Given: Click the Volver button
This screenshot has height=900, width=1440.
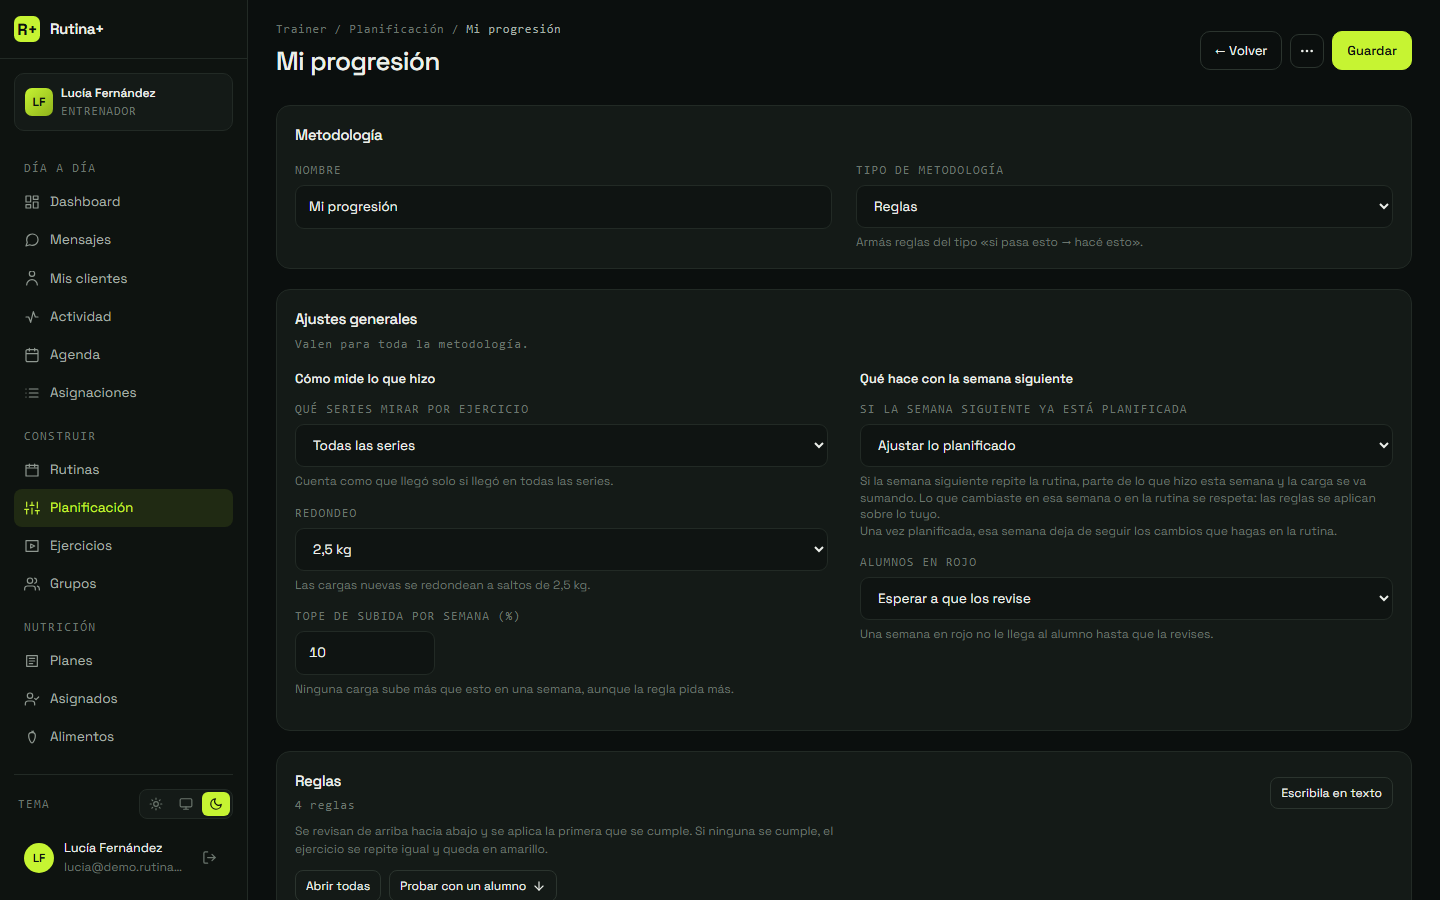Looking at the screenshot, I should (x=1241, y=51).
